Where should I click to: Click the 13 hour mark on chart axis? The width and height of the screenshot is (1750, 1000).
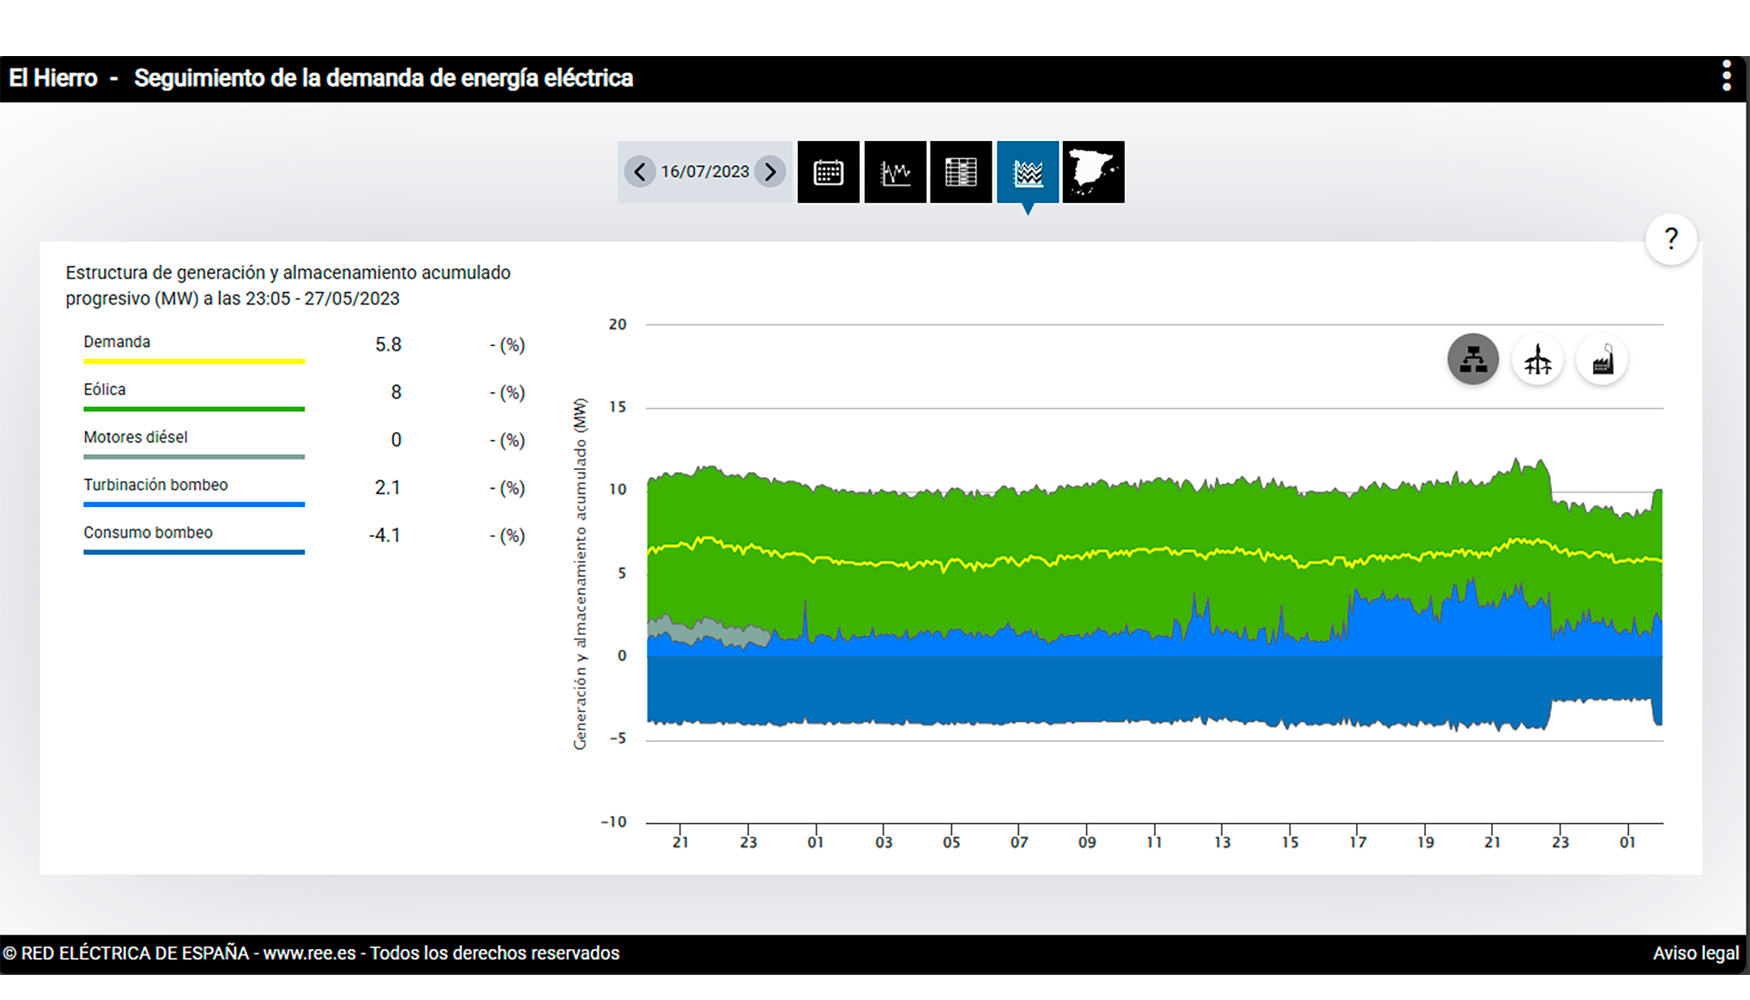1222,842
